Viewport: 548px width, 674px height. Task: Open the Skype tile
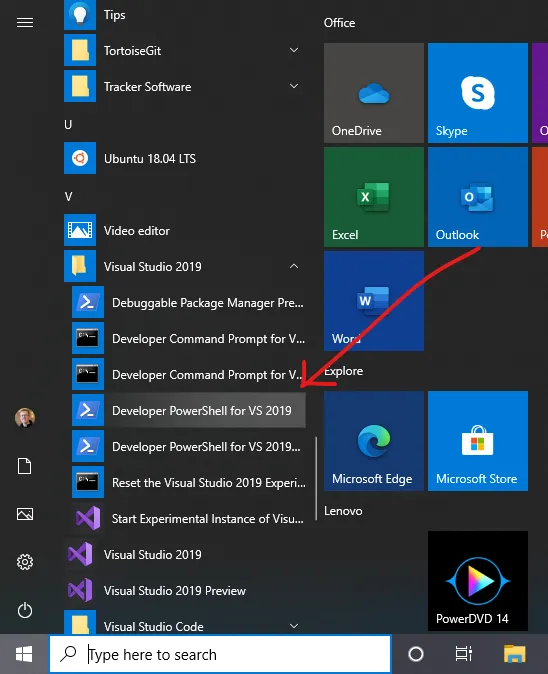pyautogui.click(x=478, y=93)
